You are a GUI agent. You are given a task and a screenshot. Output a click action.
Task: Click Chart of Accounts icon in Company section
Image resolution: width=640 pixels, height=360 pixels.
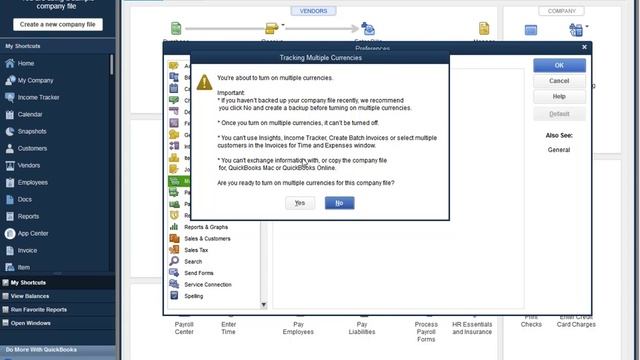click(x=531, y=30)
